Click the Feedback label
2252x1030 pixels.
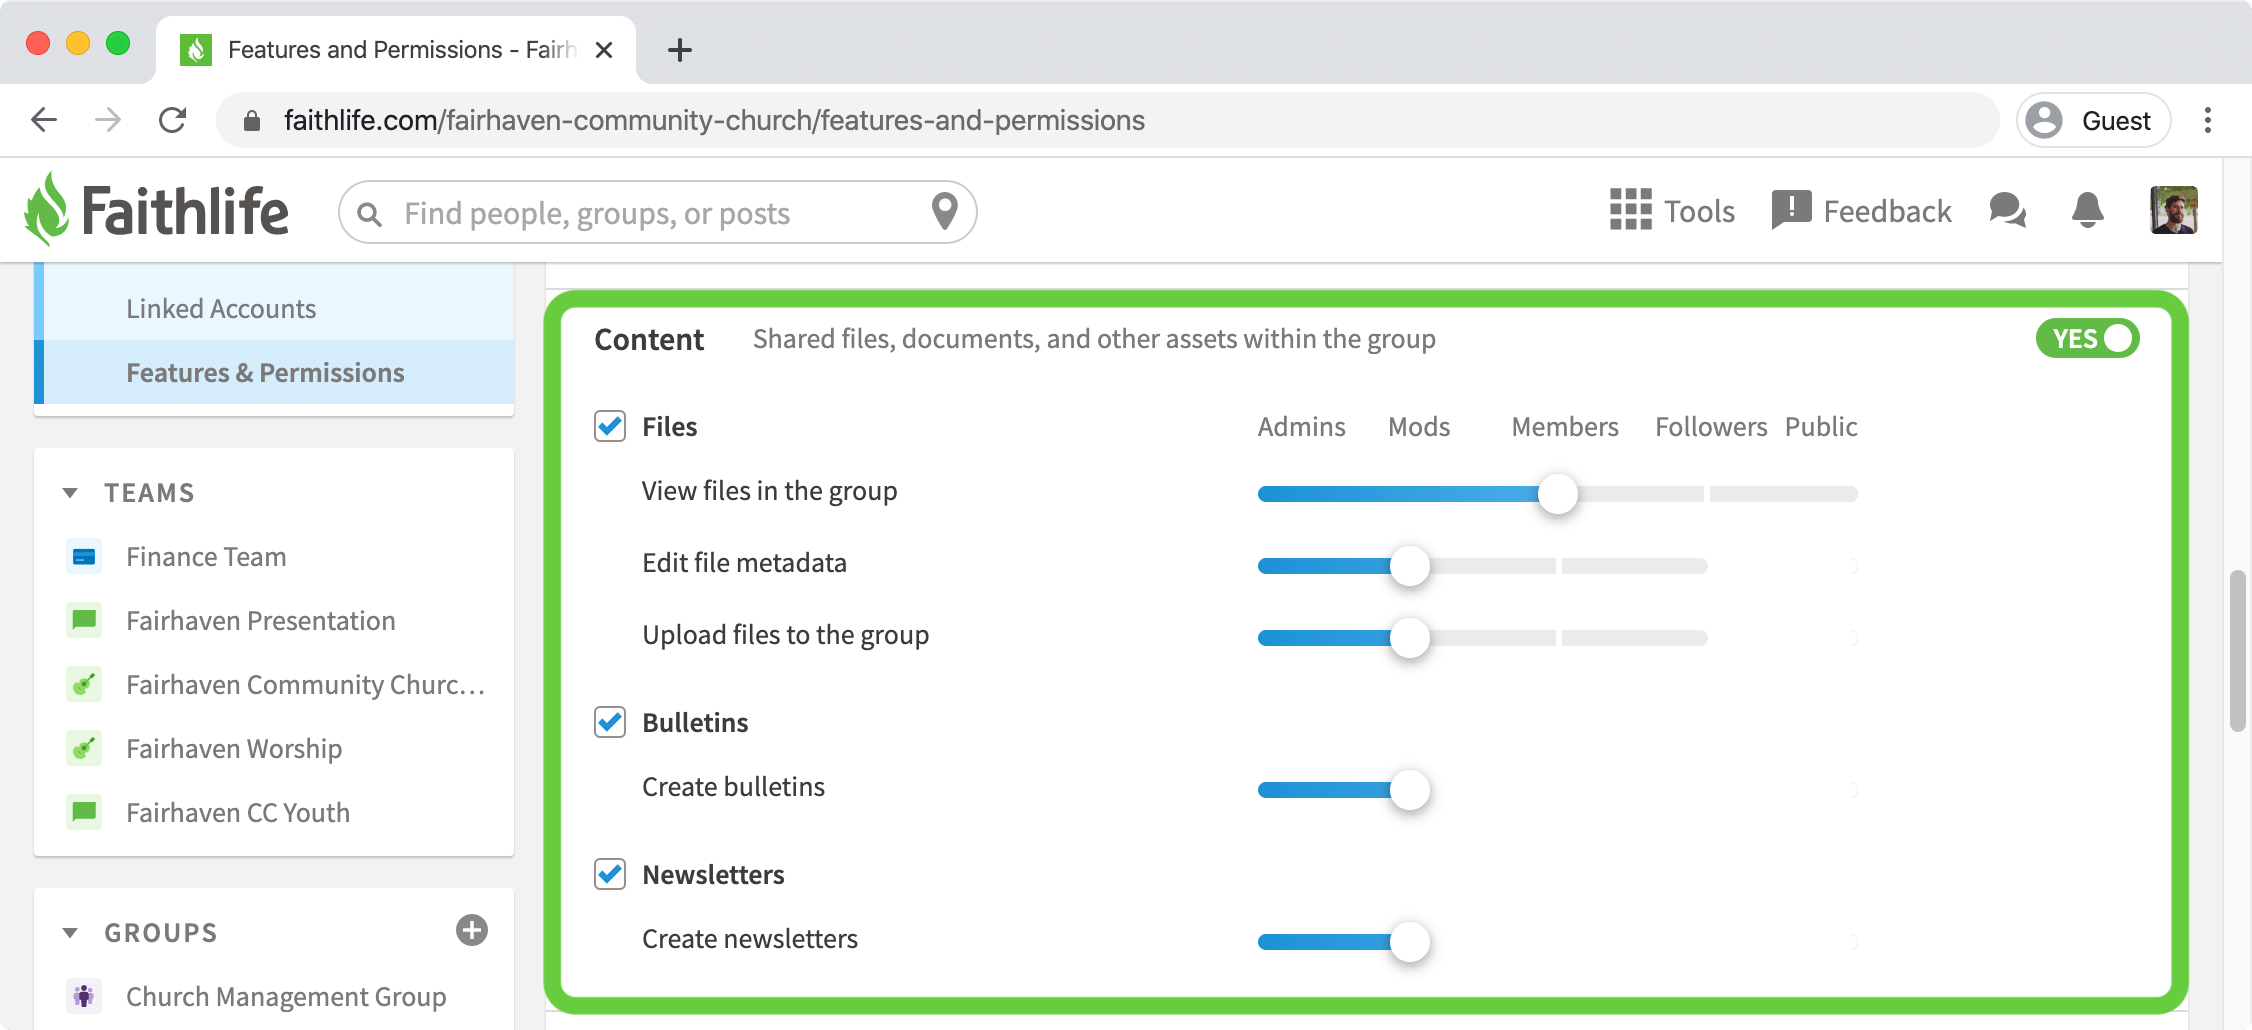coord(1887,211)
